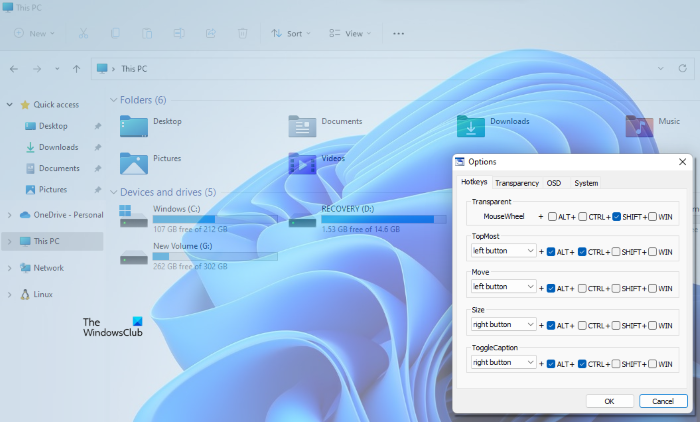700x422 pixels.
Task: Switch to the System tab
Action: (x=586, y=183)
